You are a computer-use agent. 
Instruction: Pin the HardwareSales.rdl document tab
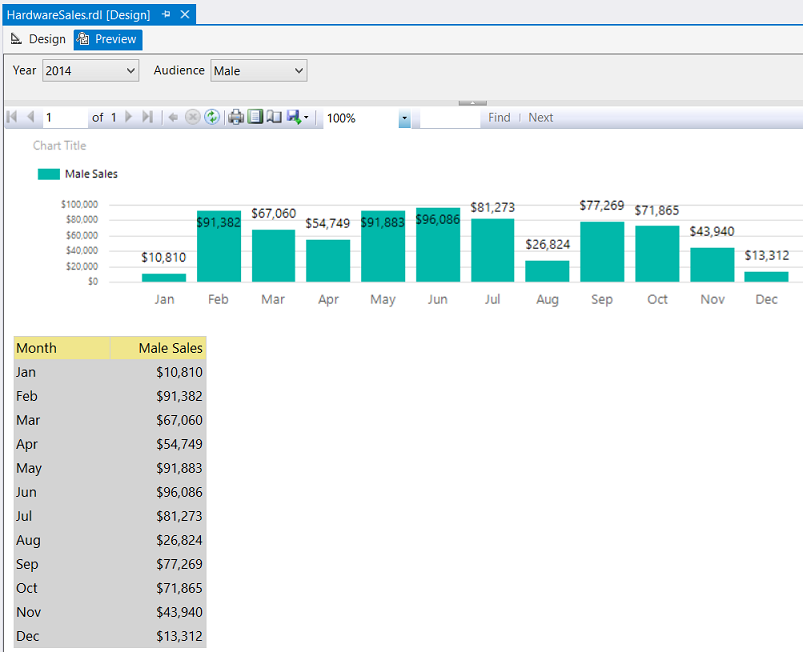(x=166, y=15)
